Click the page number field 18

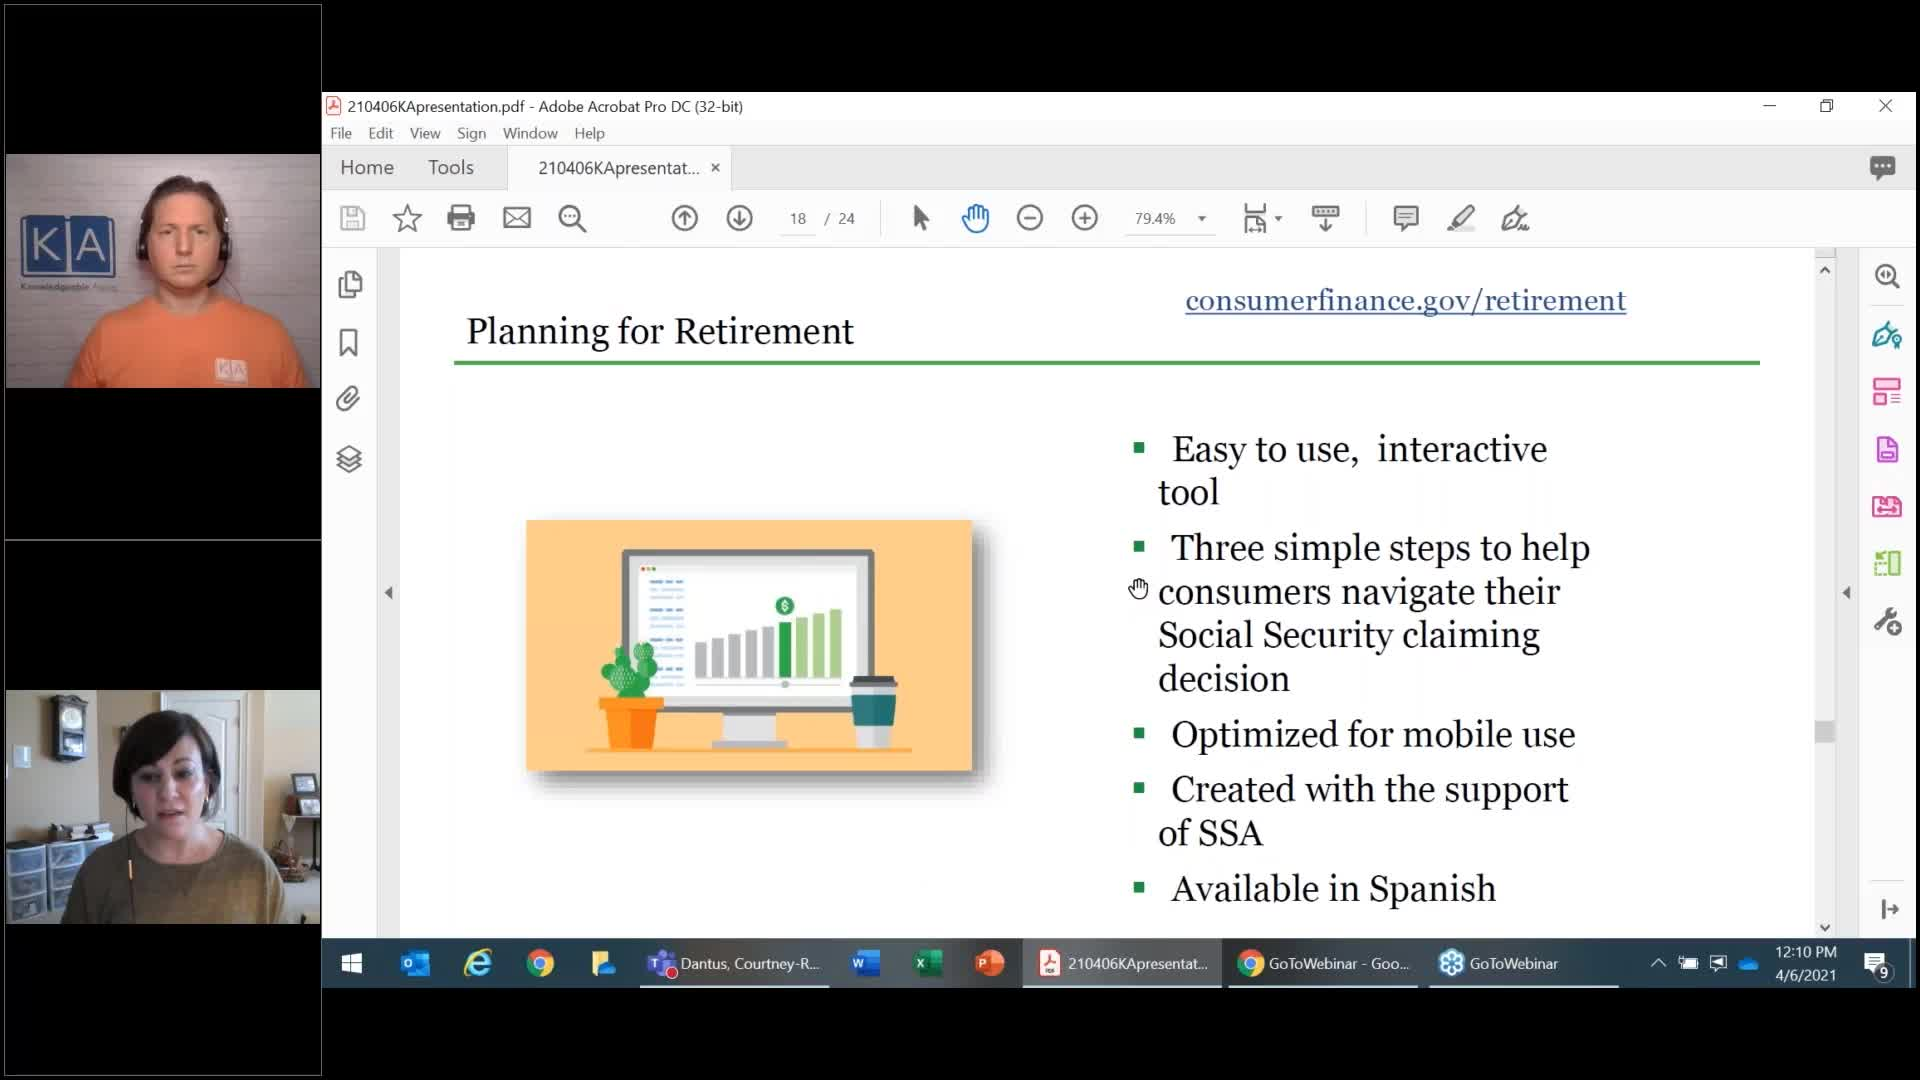798,218
